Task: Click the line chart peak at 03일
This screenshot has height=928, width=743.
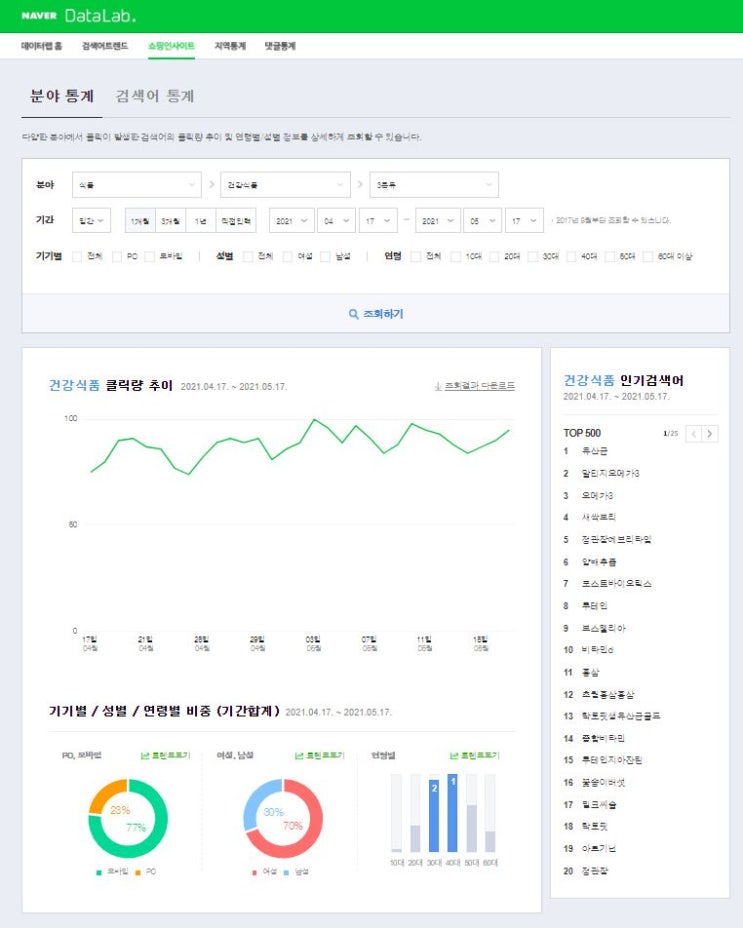Action: (314, 420)
